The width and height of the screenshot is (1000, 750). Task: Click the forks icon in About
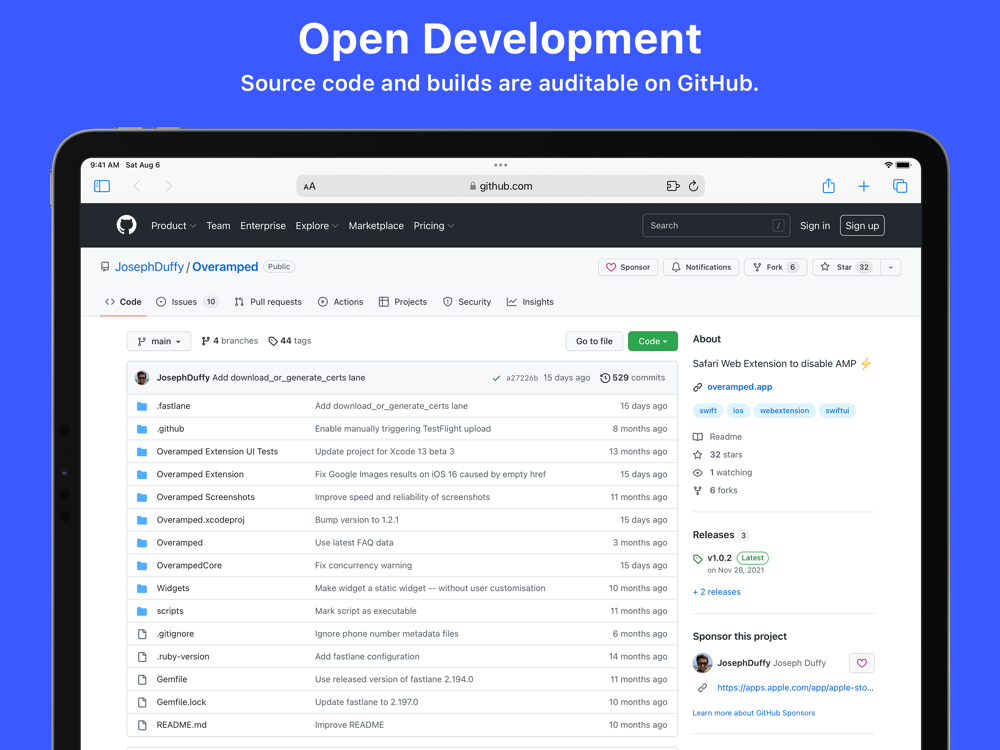[698, 490]
